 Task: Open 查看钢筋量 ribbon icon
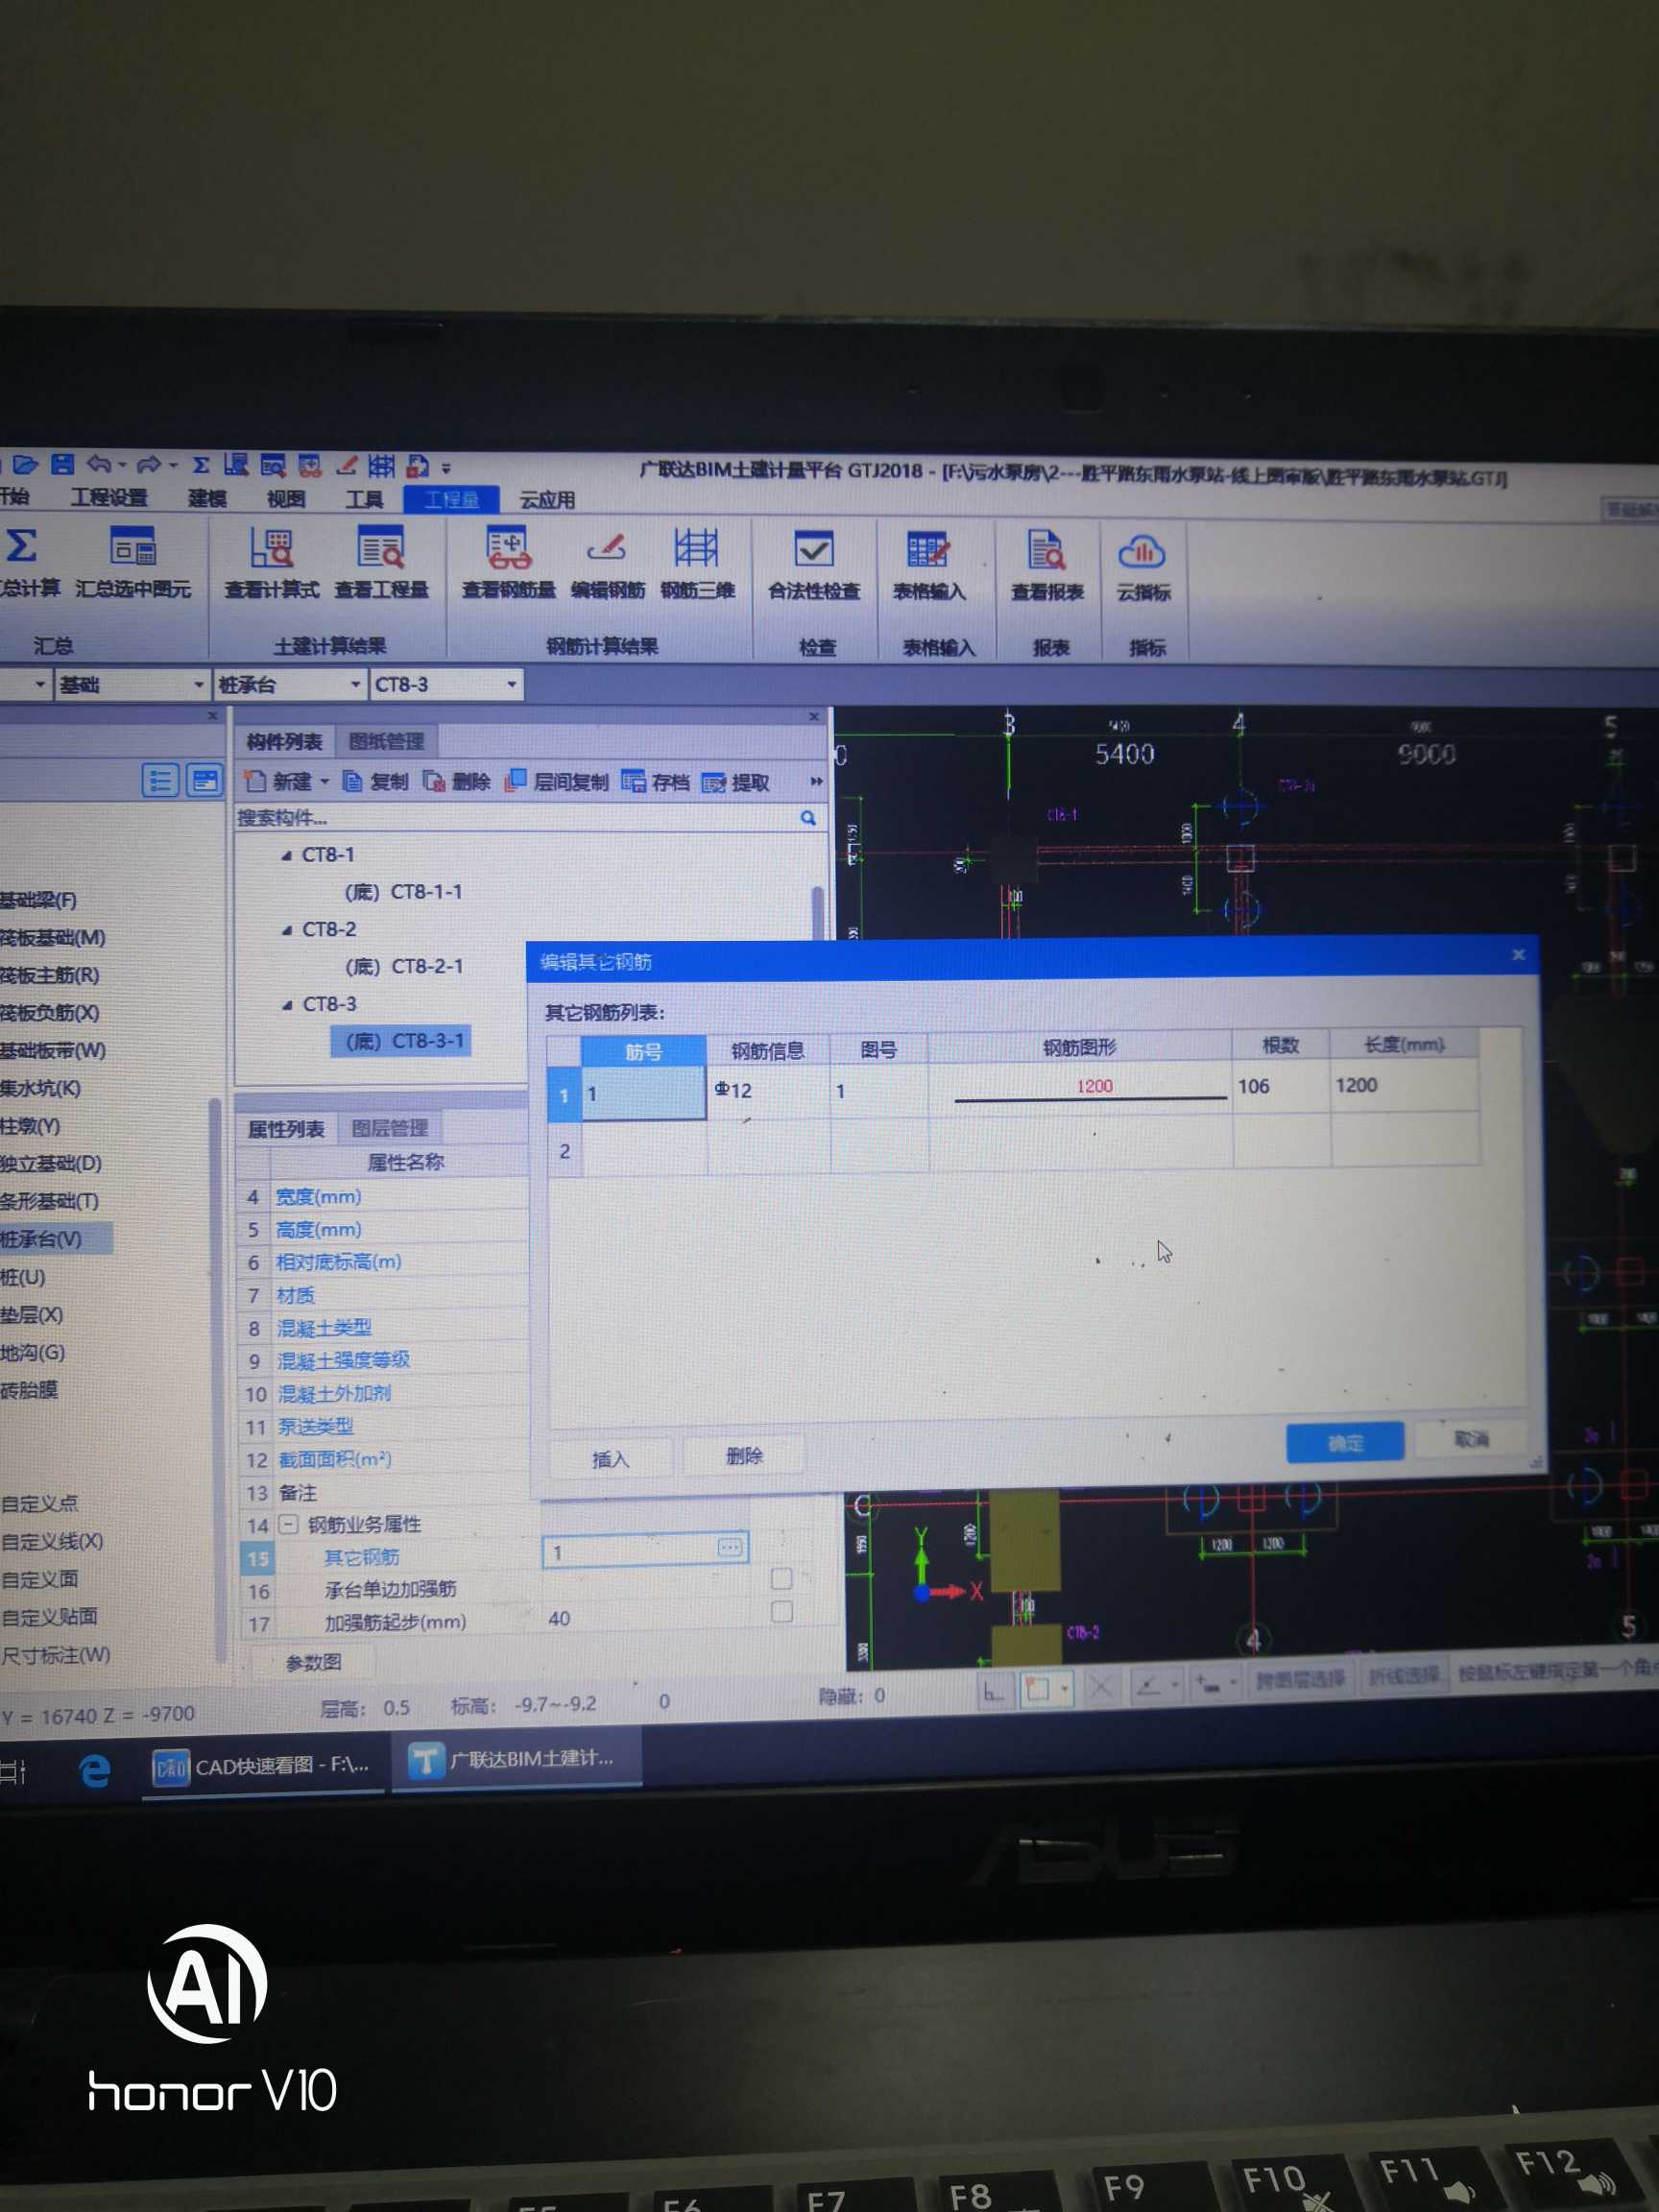coord(508,549)
